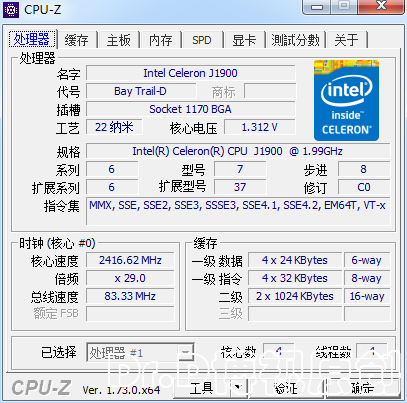This screenshot has height=403, width=407.
Task: Click the 指令集 instructions text box
Action: 238,211
